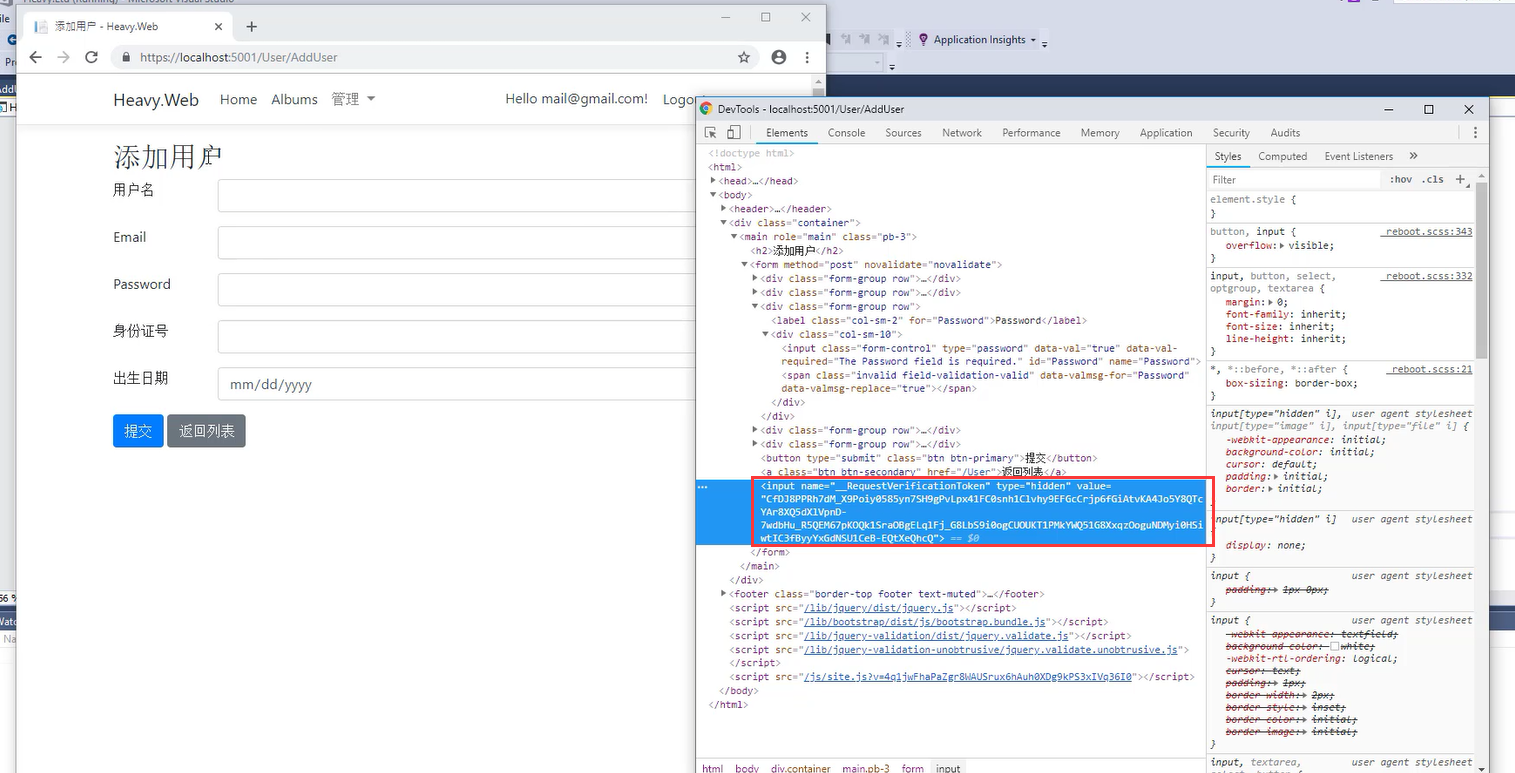Expand the header element node
This screenshot has height=773, width=1515.
coord(723,209)
